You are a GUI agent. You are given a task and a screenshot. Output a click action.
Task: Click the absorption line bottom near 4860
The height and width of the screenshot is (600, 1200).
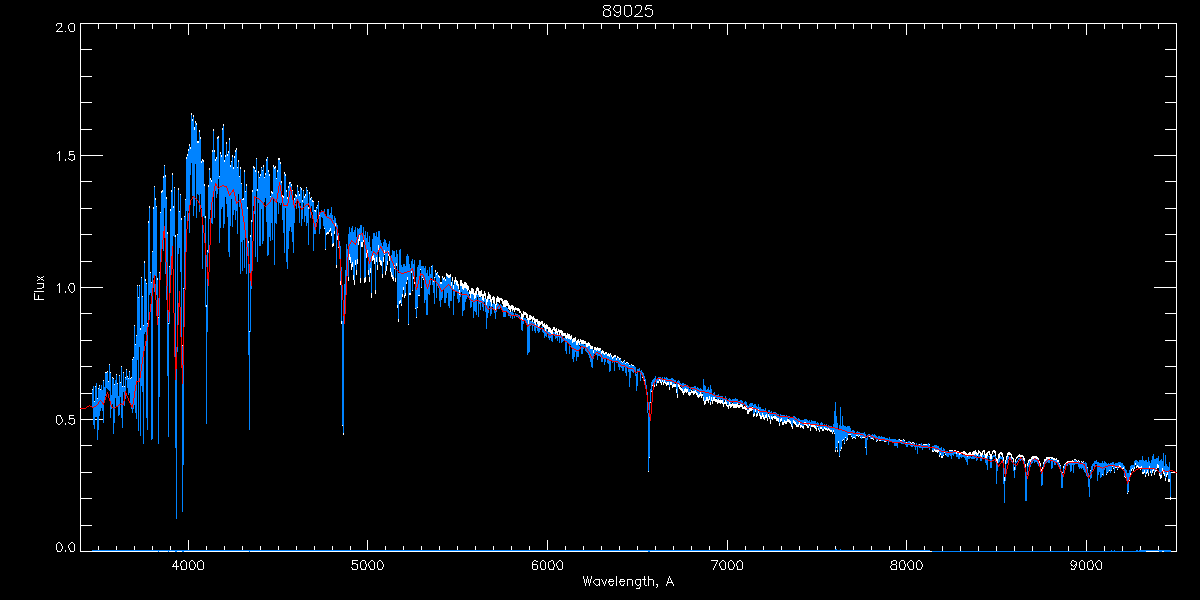[343, 432]
